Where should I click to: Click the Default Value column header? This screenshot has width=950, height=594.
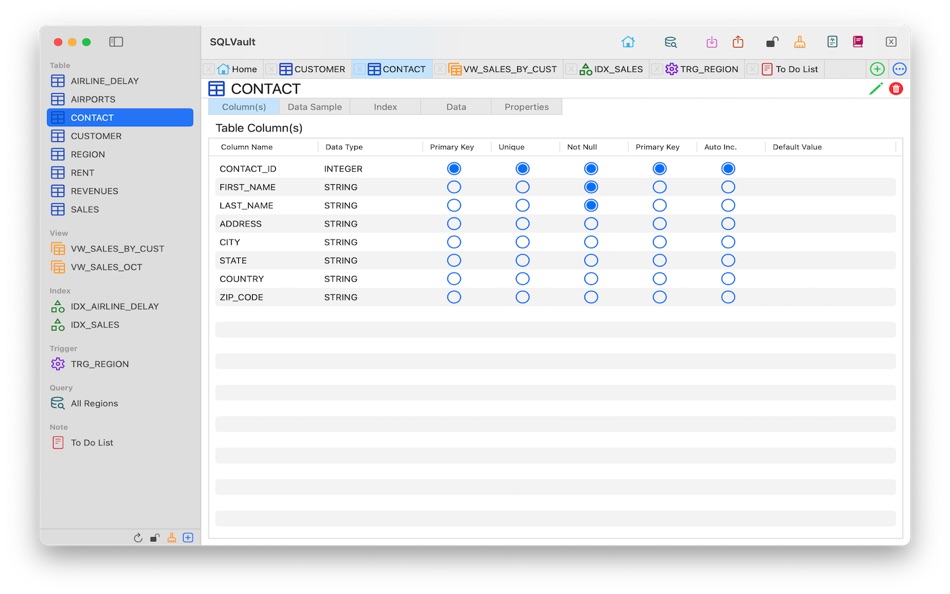tap(797, 147)
